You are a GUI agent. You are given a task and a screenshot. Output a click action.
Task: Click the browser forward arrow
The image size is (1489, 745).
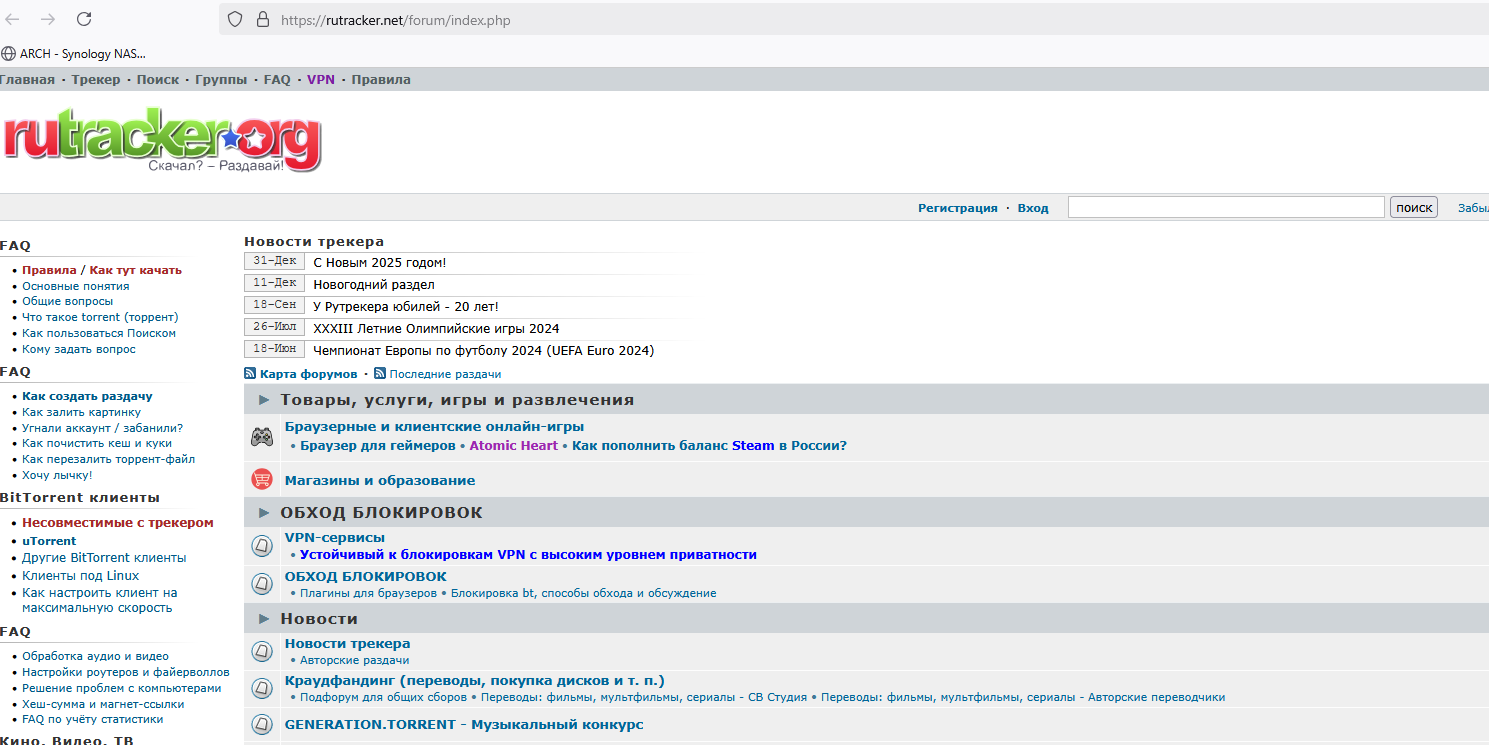tap(48, 19)
